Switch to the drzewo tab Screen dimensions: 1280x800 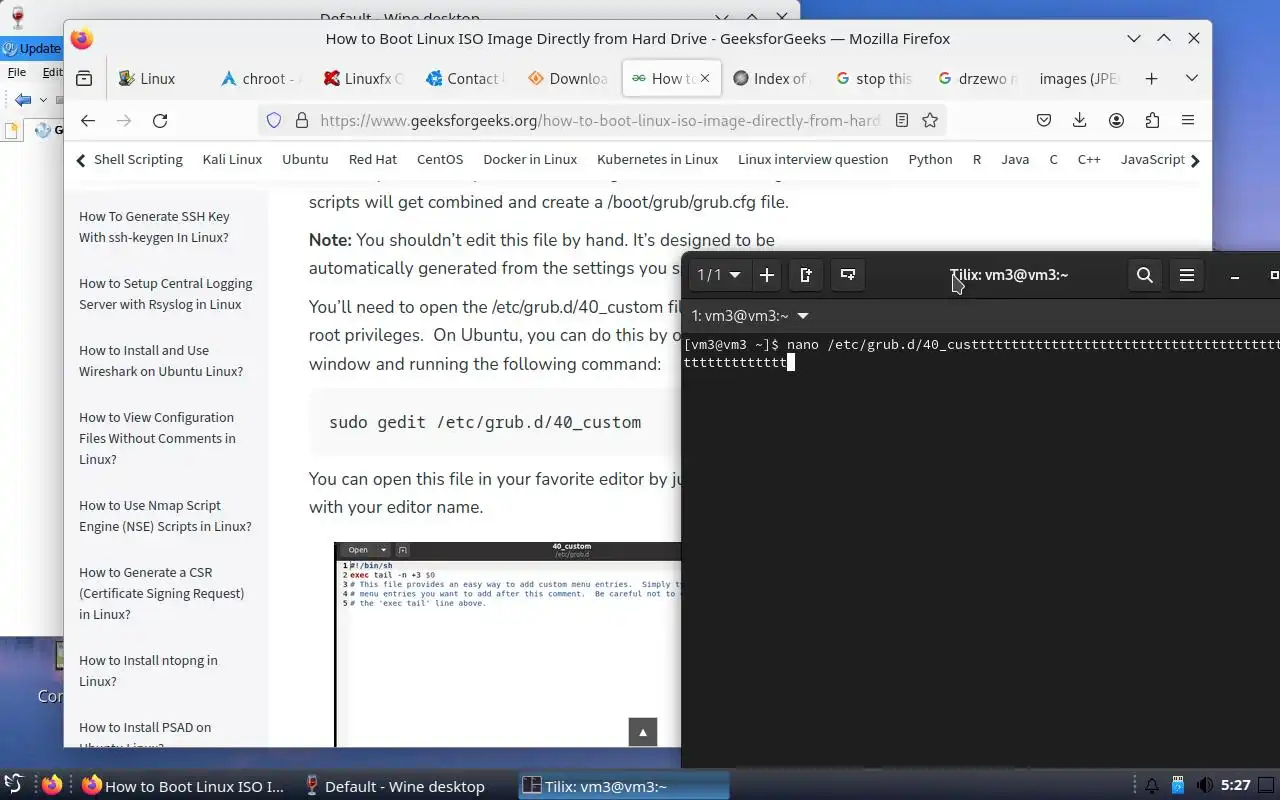[977, 78]
